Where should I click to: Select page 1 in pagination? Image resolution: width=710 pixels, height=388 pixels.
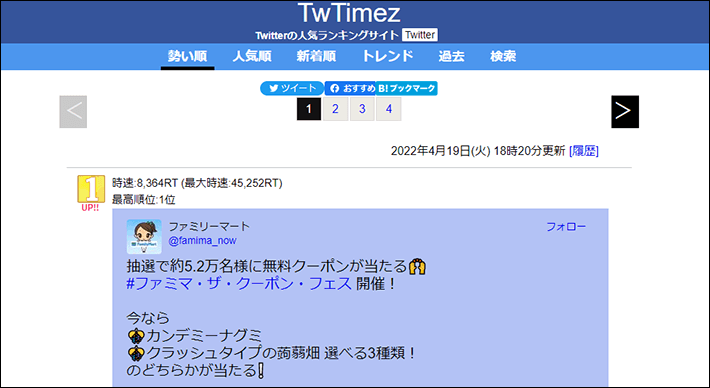pos(309,109)
